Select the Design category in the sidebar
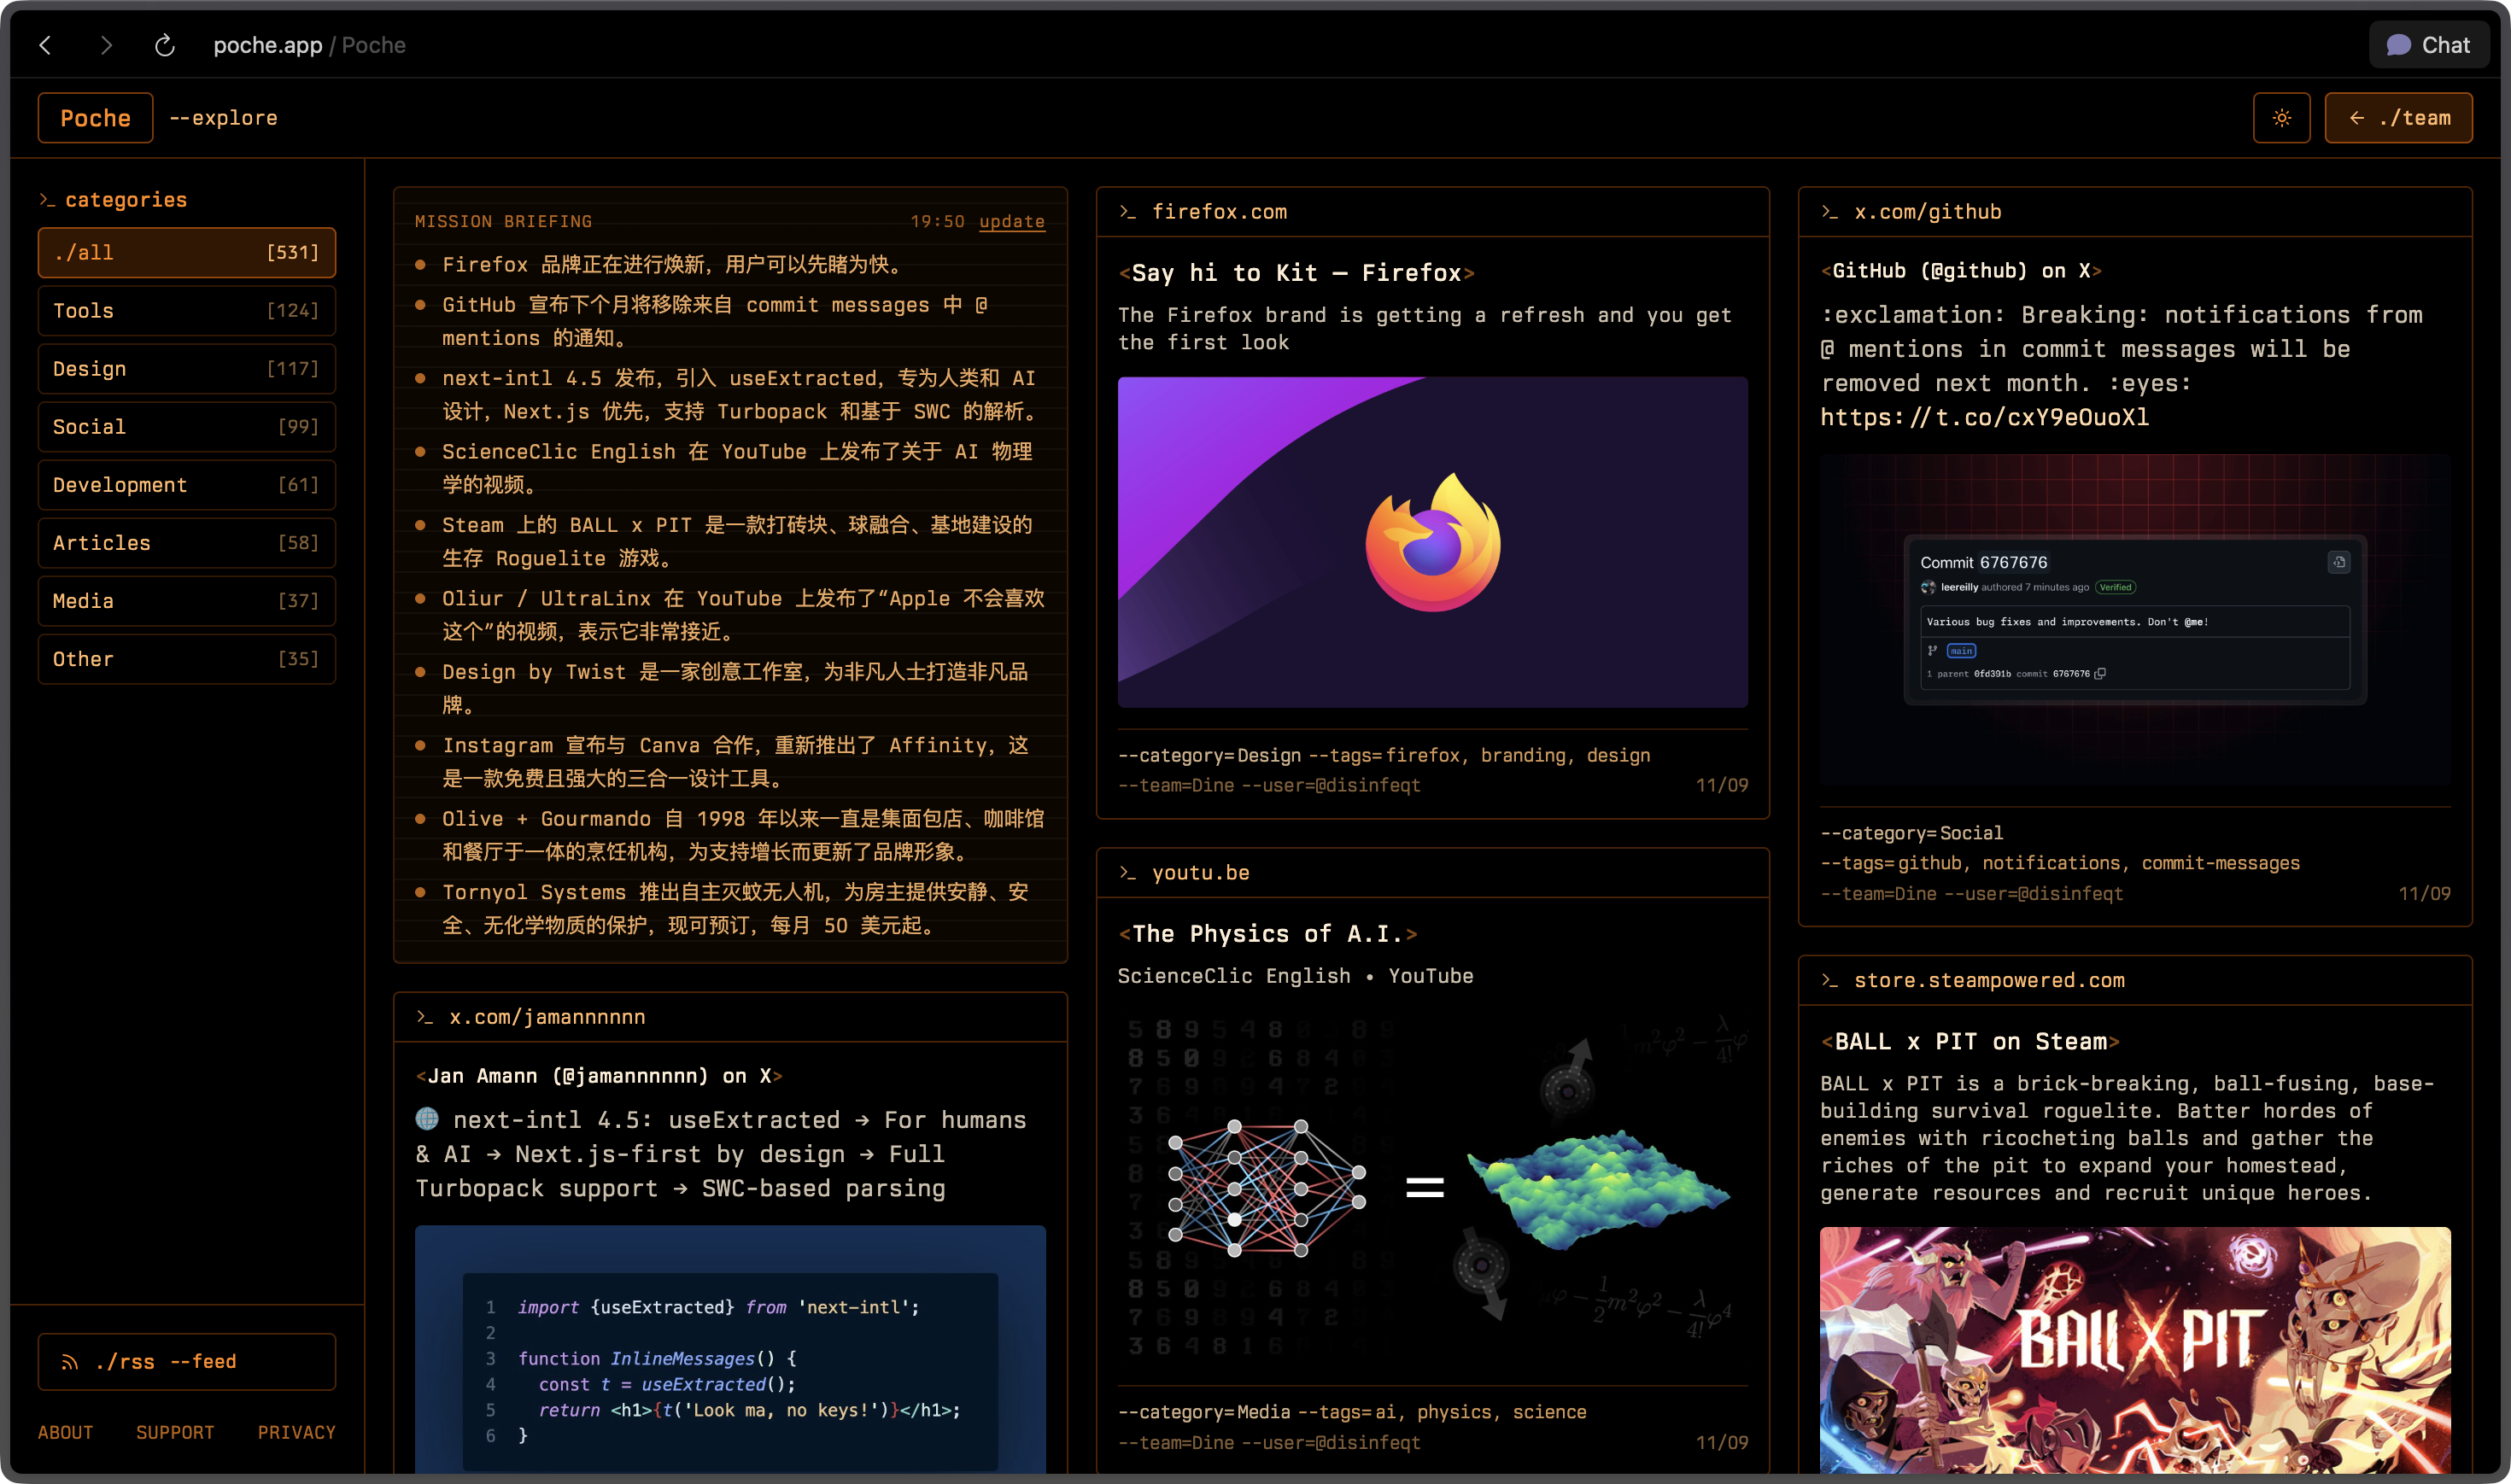The height and width of the screenshot is (1484, 2511). pyautogui.click(x=186, y=368)
